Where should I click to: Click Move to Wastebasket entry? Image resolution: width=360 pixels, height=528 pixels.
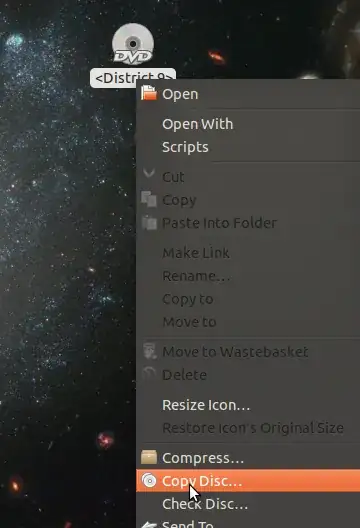click(x=248, y=352)
